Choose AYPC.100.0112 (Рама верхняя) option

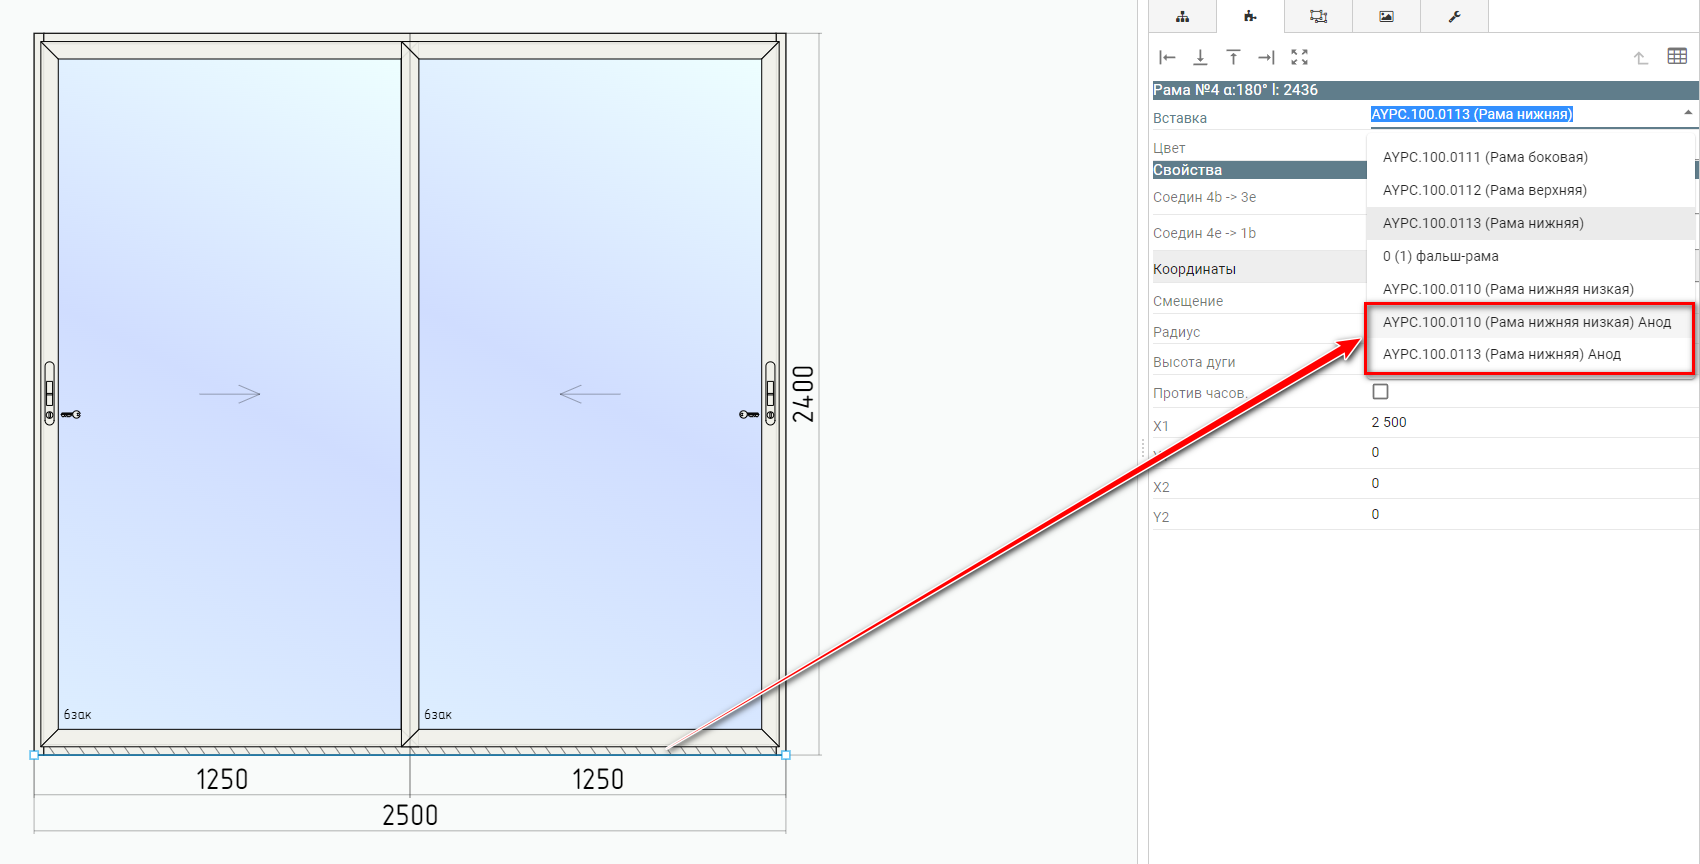click(x=1530, y=190)
